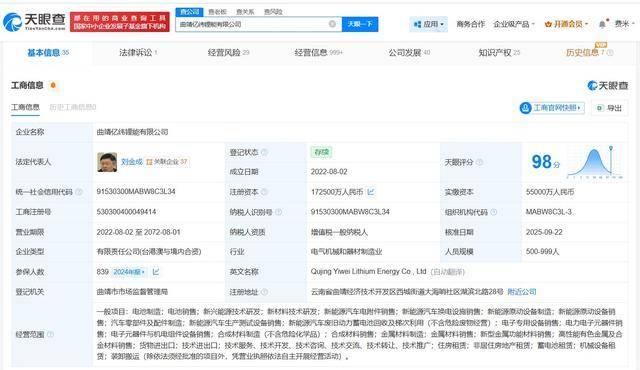Screen dimensions: 640x370
Task: Click the 电气机械和器材制造业 industry value
Action: click(346, 252)
